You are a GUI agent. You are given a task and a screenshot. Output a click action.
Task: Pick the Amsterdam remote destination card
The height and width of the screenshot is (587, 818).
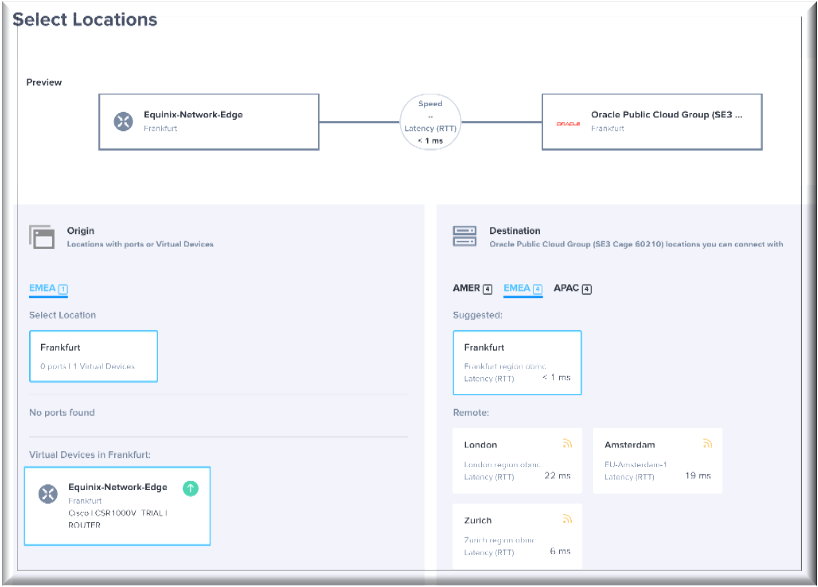click(657, 460)
